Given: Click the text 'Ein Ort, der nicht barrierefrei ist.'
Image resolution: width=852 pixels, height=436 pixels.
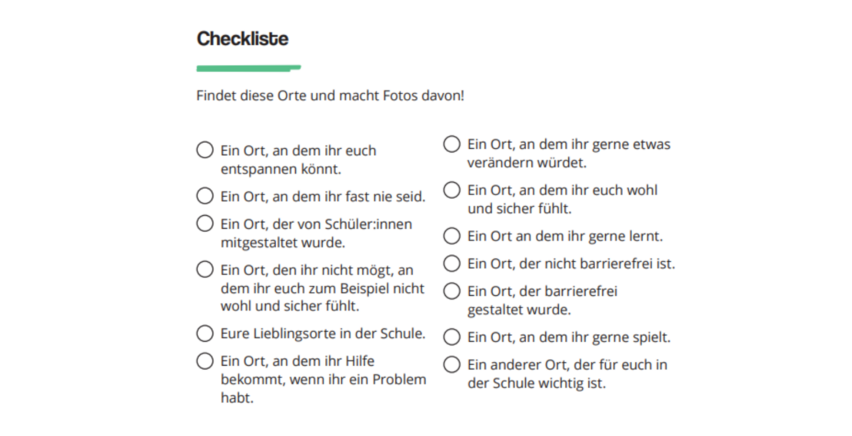Looking at the screenshot, I should click(x=571, y=264).
